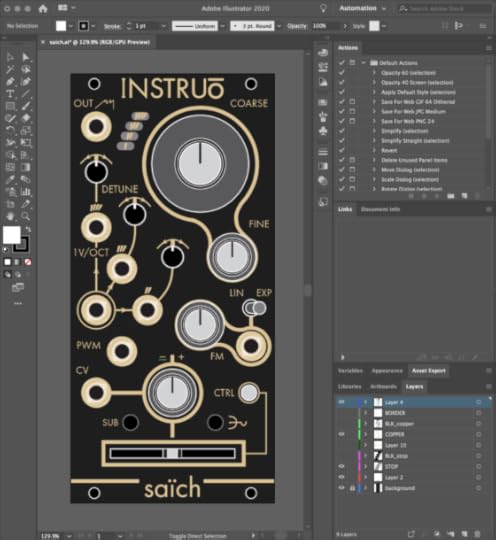
Task: Select the Pen tool
Action: coord(10,82)
